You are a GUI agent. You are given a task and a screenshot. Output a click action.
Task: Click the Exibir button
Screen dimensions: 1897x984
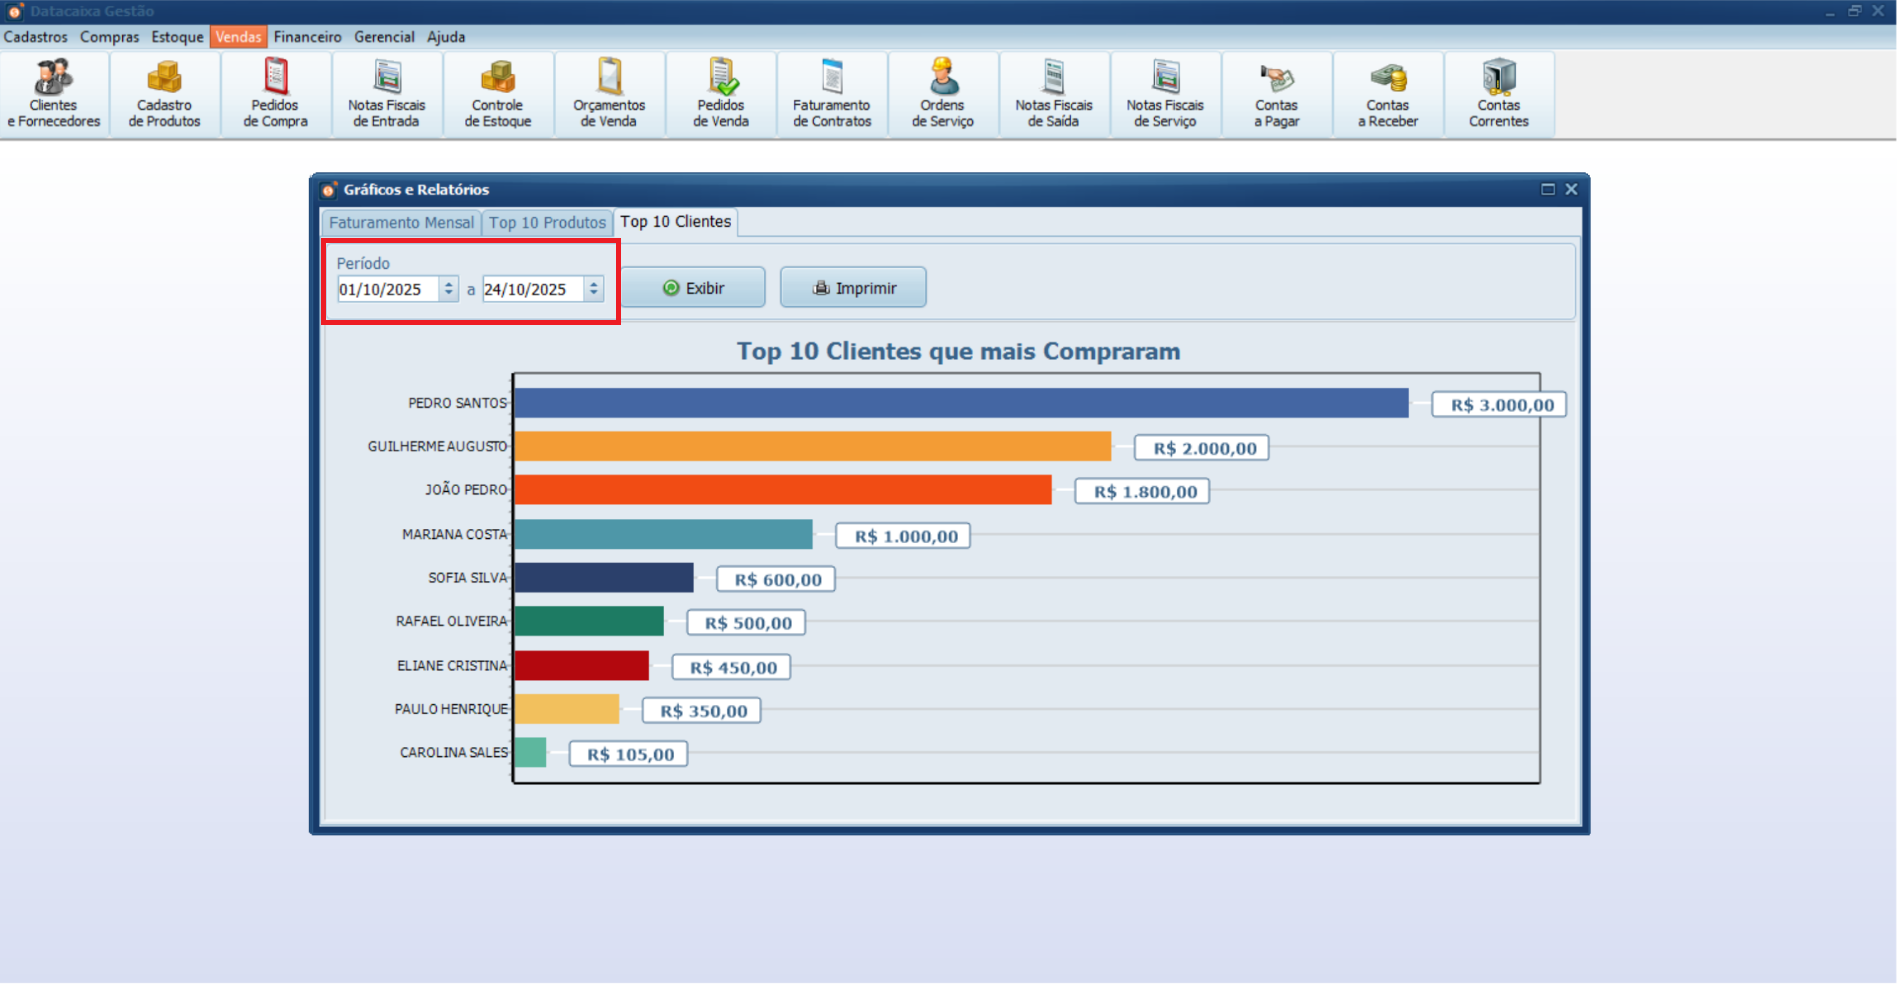695,287
